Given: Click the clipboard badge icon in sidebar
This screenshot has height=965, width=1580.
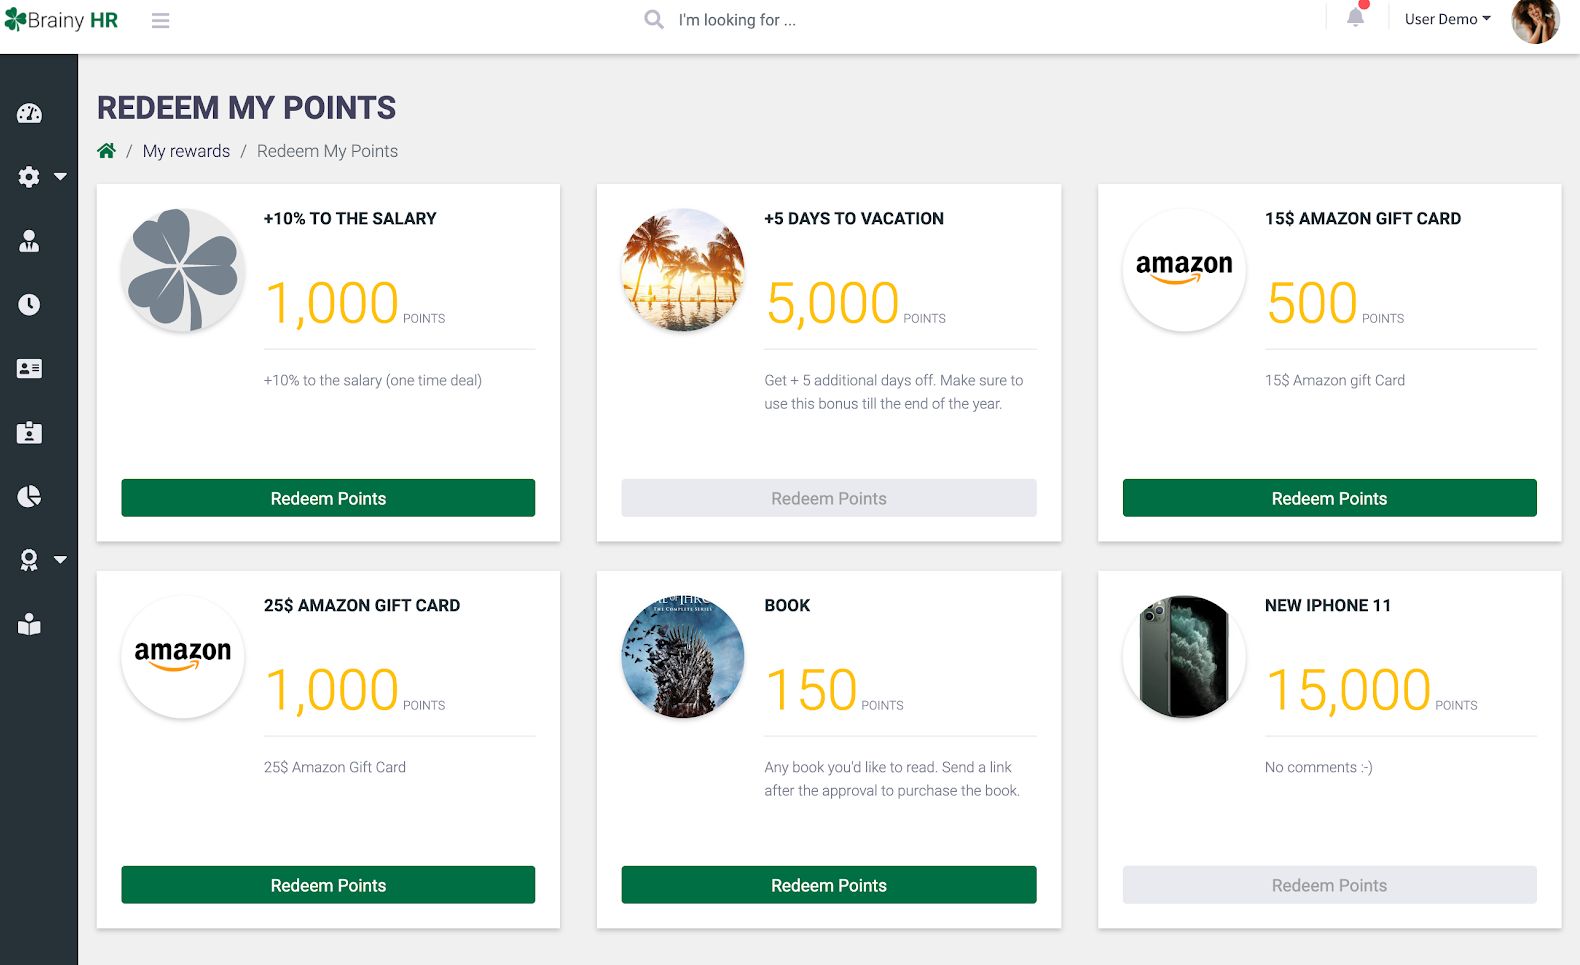Looking at the screenshot, I should (x=29, y=433).
